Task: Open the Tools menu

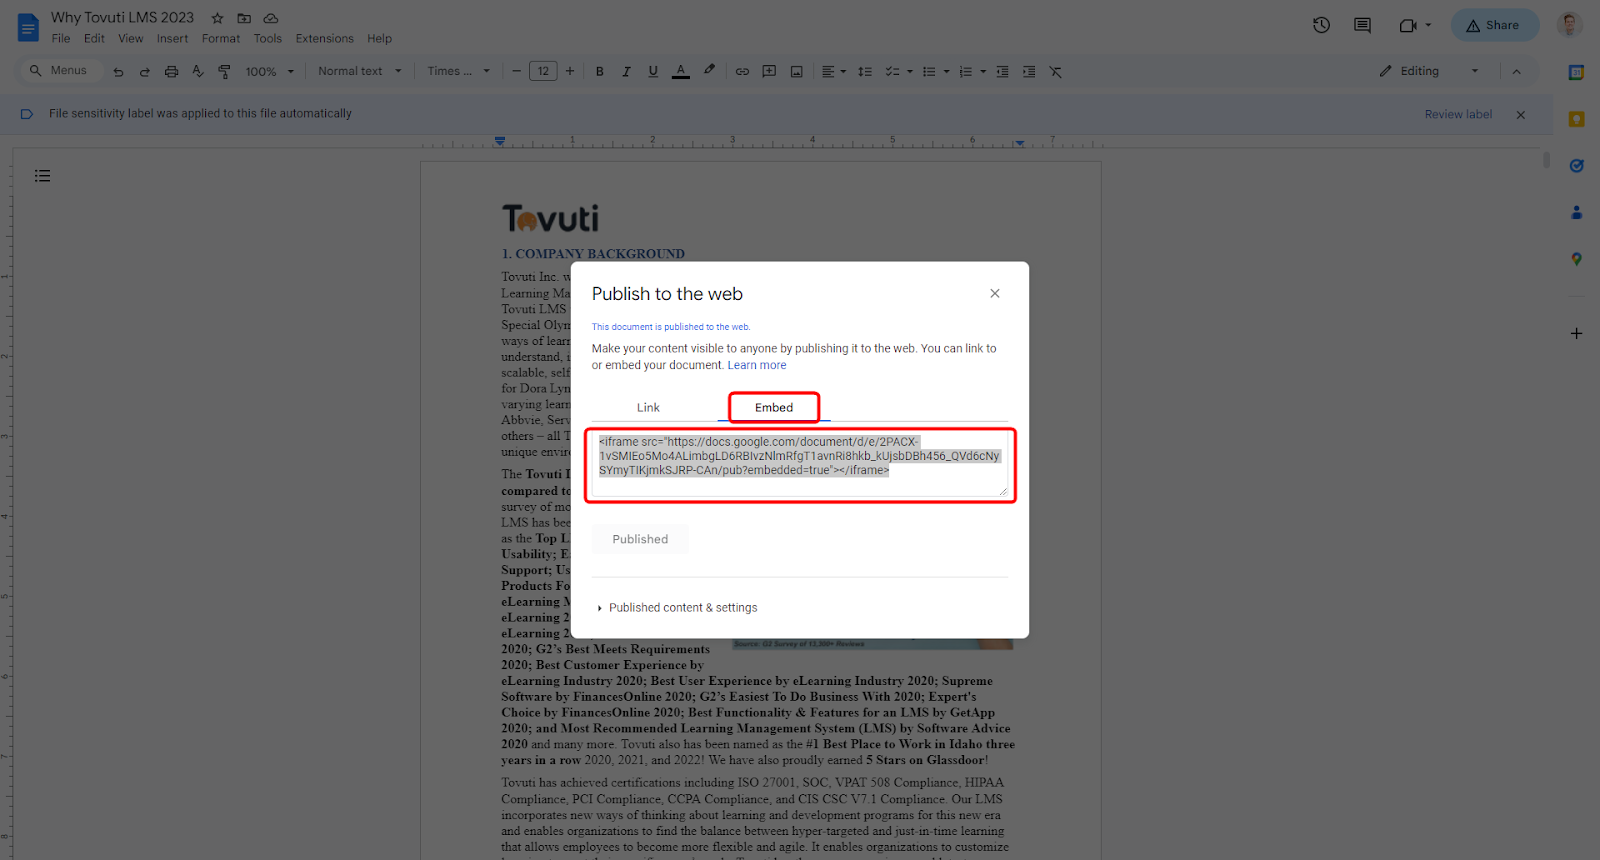Action: coord(267,39)
